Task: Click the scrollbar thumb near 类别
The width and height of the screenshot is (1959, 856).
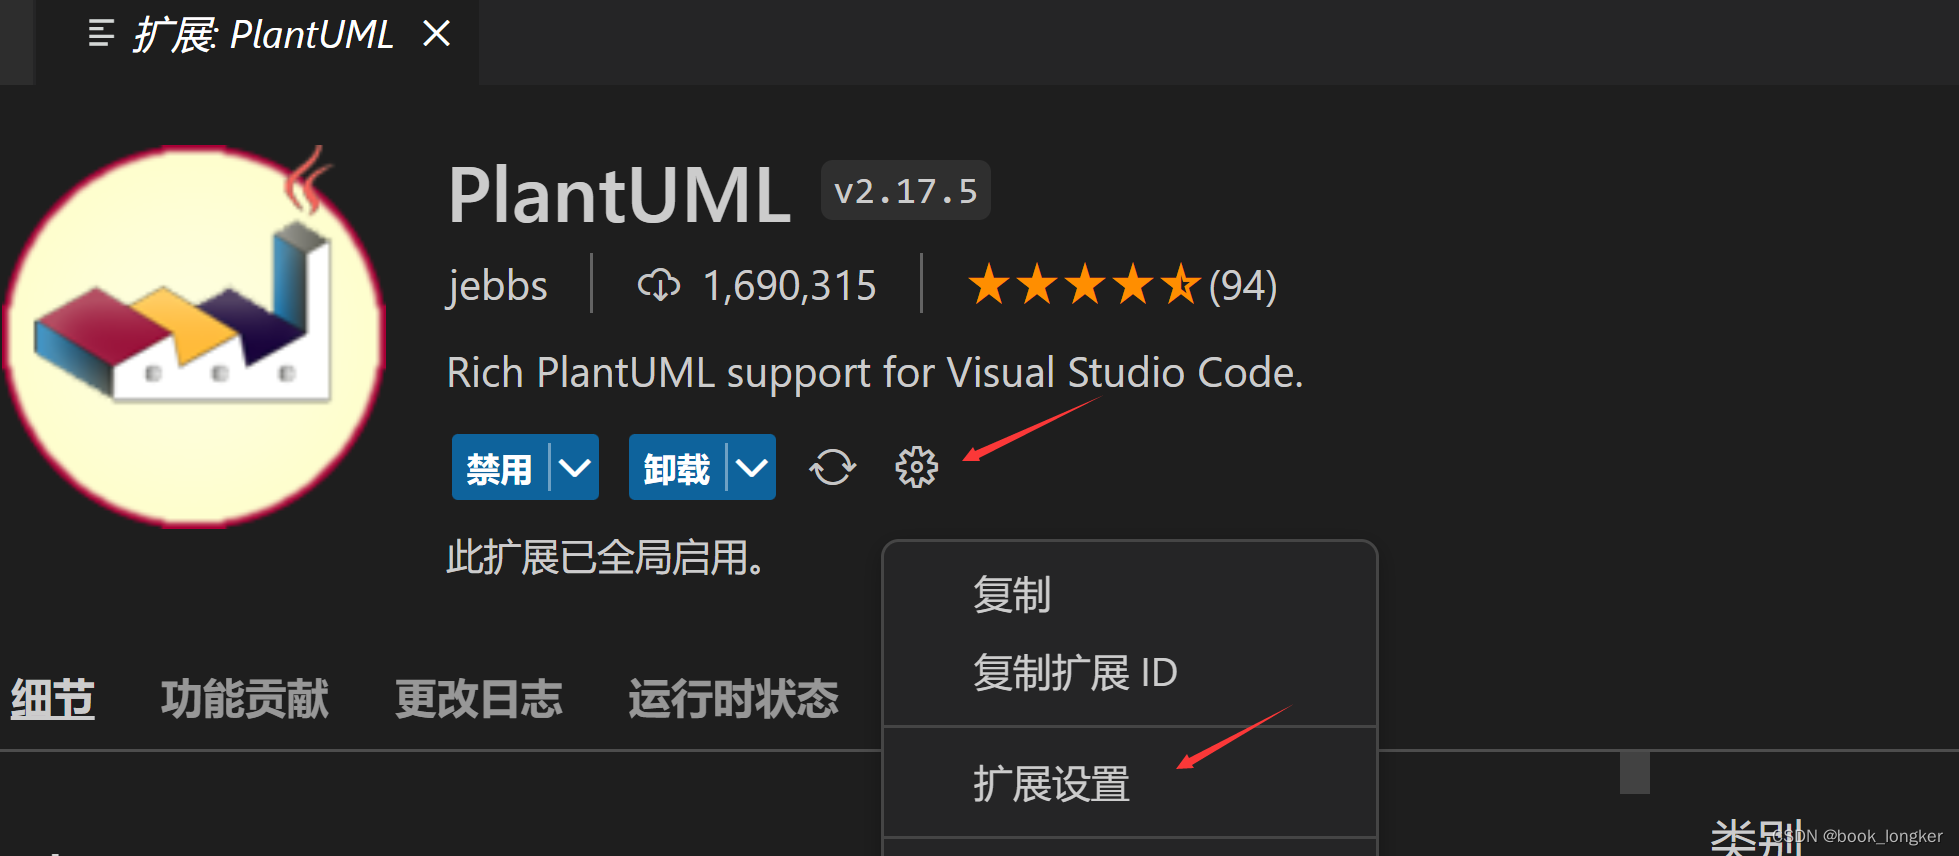Action: 1634,772
